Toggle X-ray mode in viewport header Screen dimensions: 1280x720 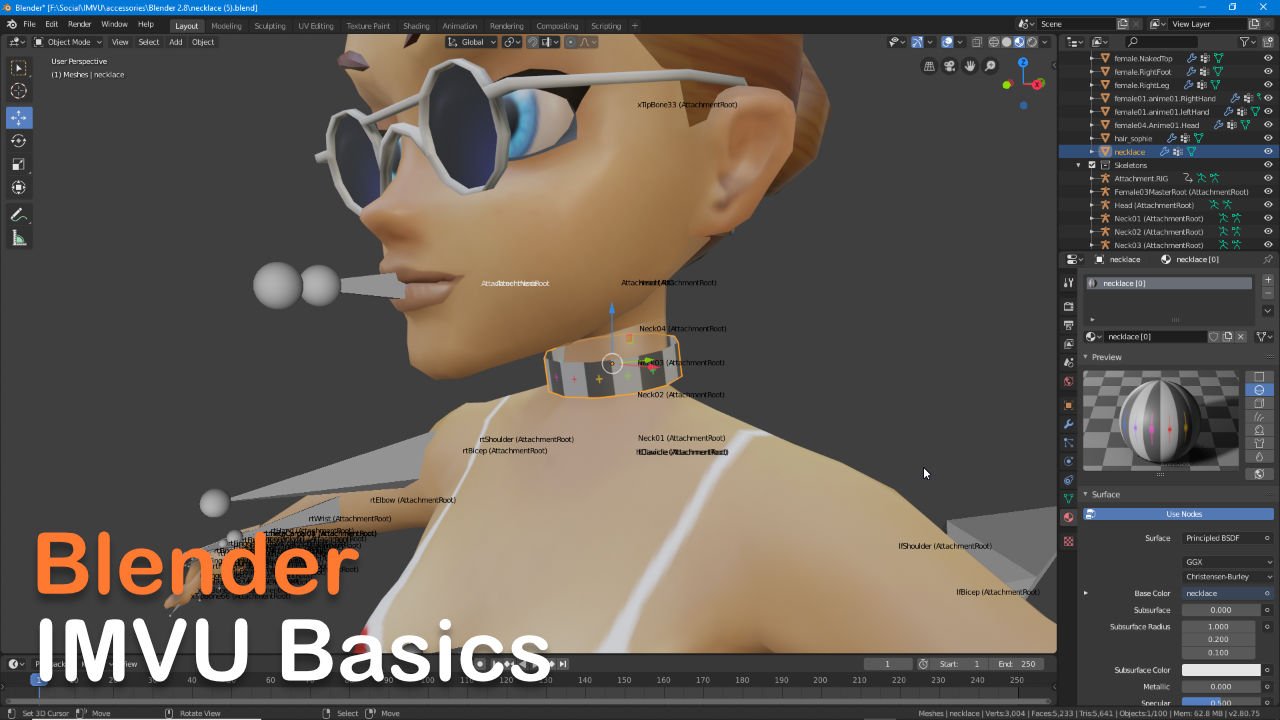(x=978, y=42)
